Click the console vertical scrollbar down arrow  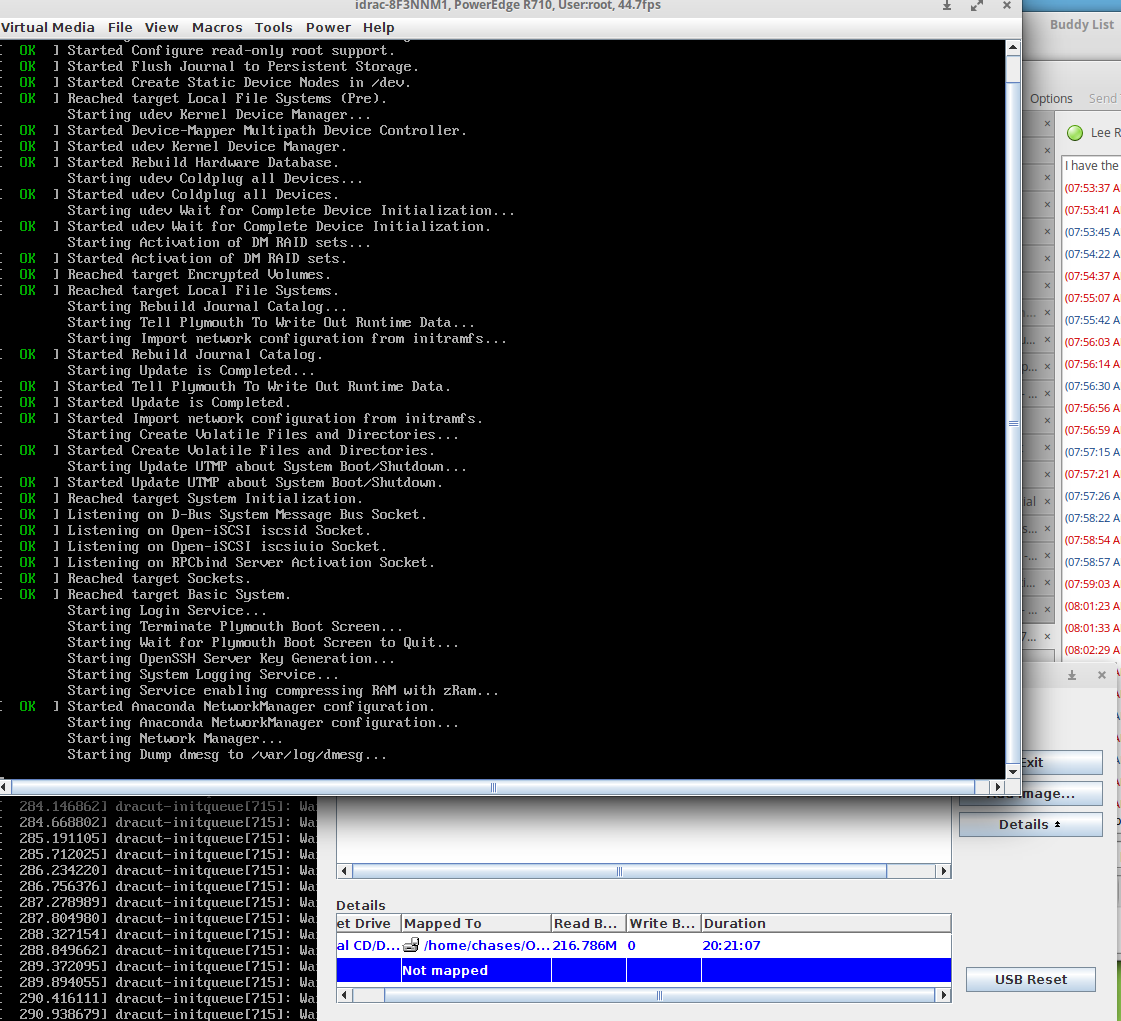coord(1013,771)
